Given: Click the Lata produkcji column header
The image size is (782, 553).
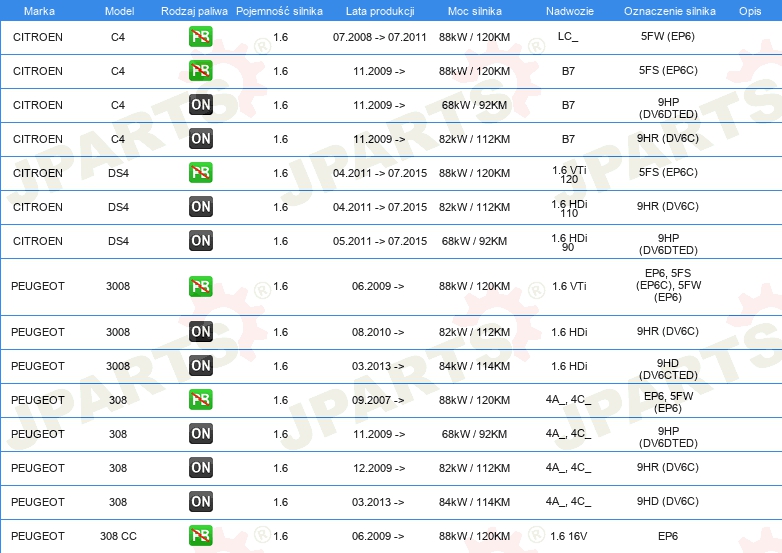Looking at the screenshot, I should coord(380,11).
